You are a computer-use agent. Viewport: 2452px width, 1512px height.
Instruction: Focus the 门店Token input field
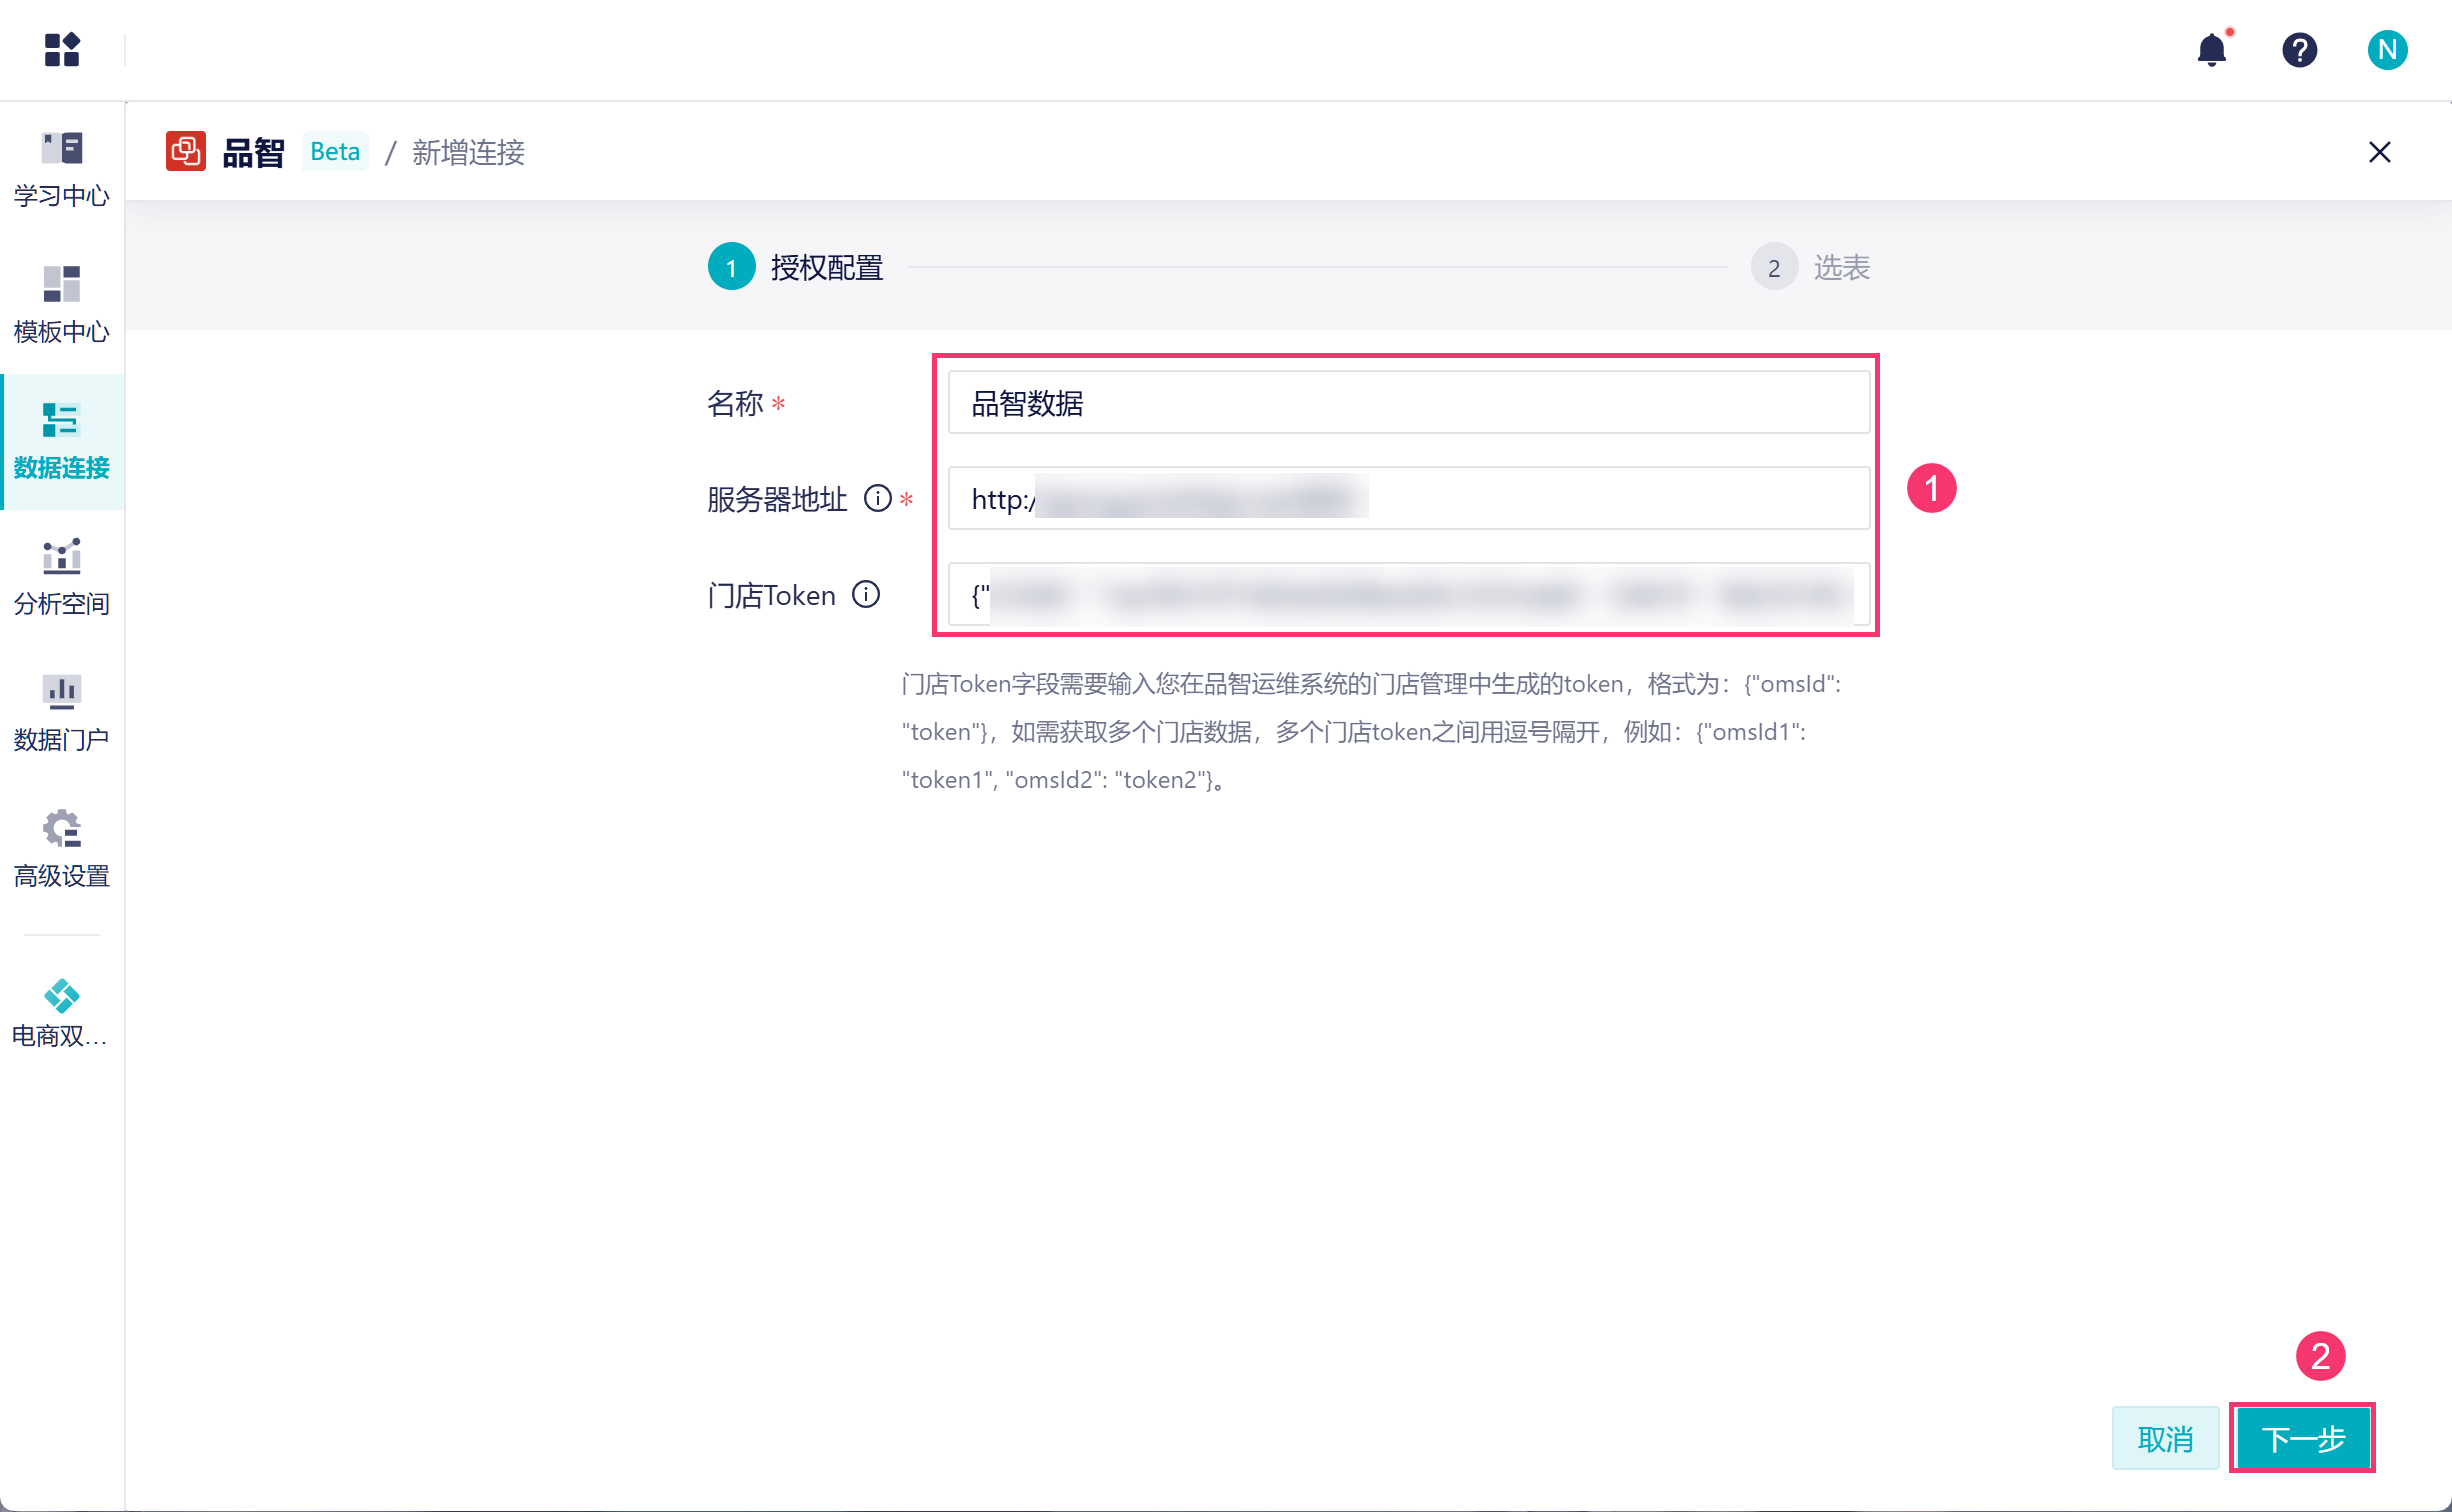pyautogui.click(x=1408, y=595)
